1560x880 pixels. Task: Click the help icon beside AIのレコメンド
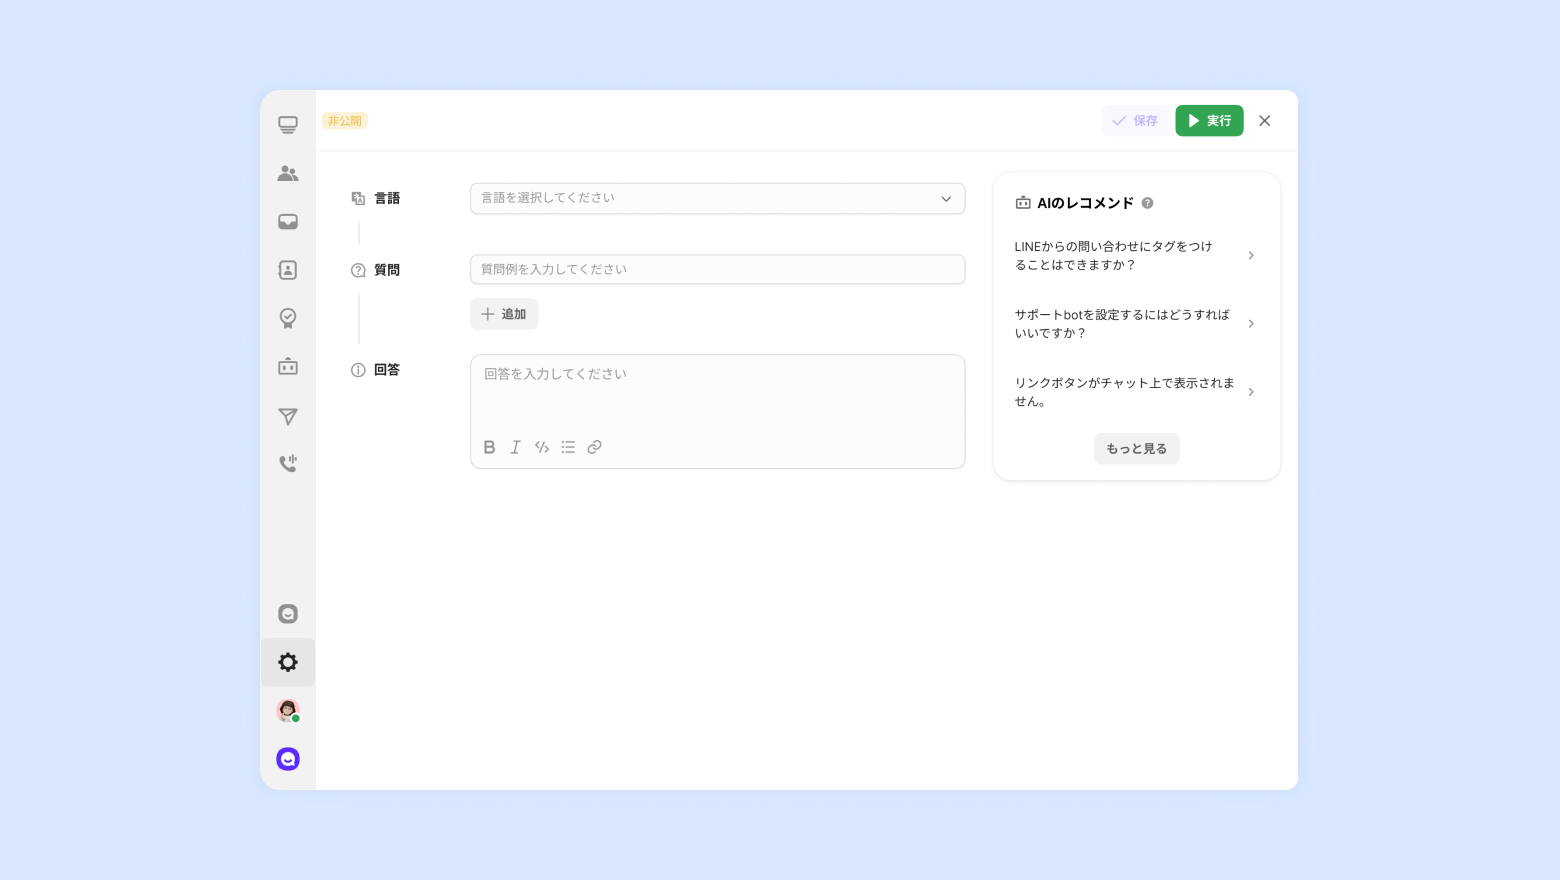(x=1147, y=203)
